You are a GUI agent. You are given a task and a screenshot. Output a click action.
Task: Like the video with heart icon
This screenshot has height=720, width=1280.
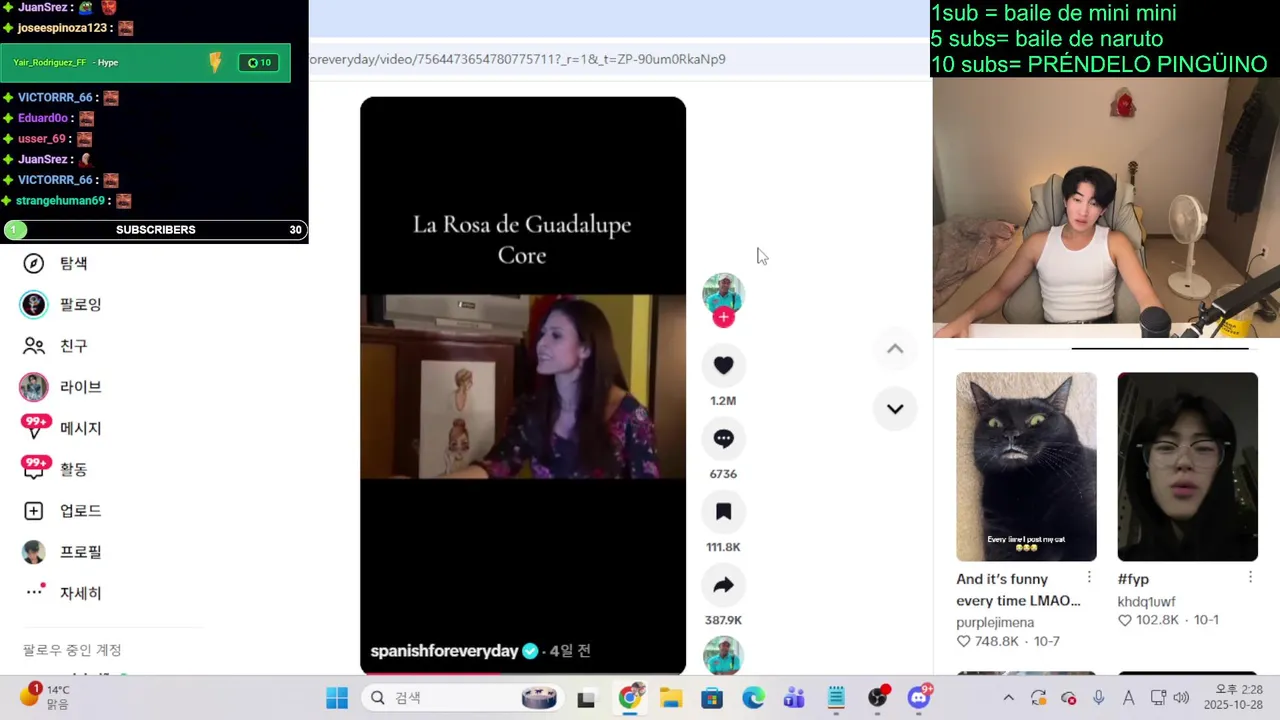(723, 365)
